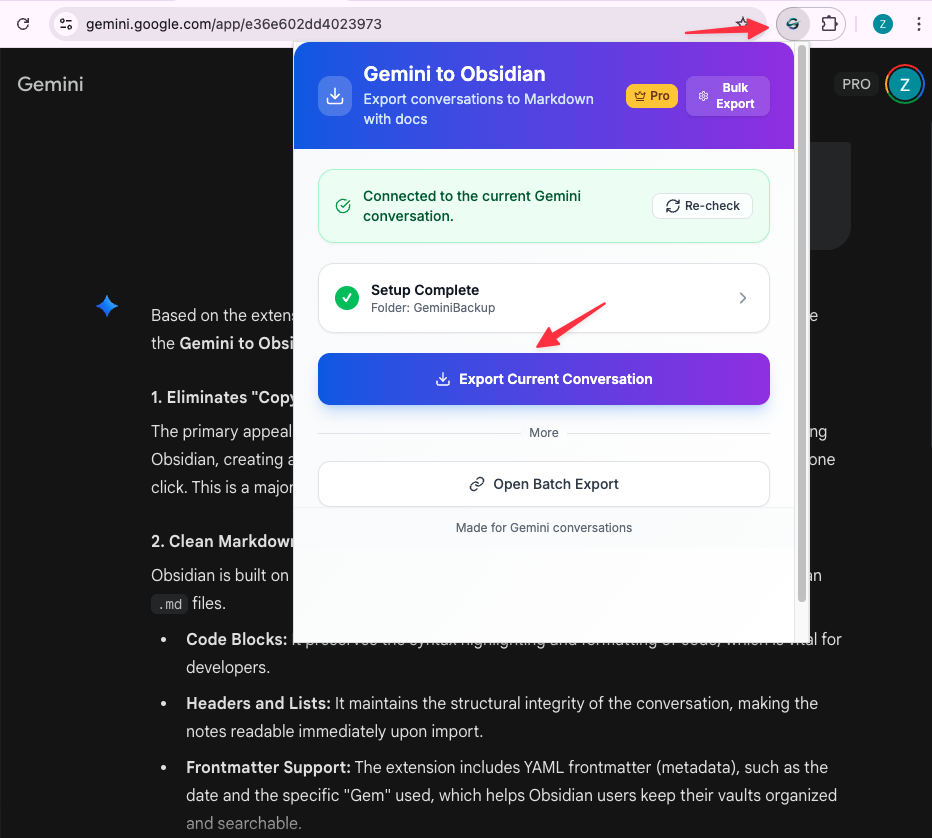
Task: Open Batch Export
Action: [x=543, y=483]
